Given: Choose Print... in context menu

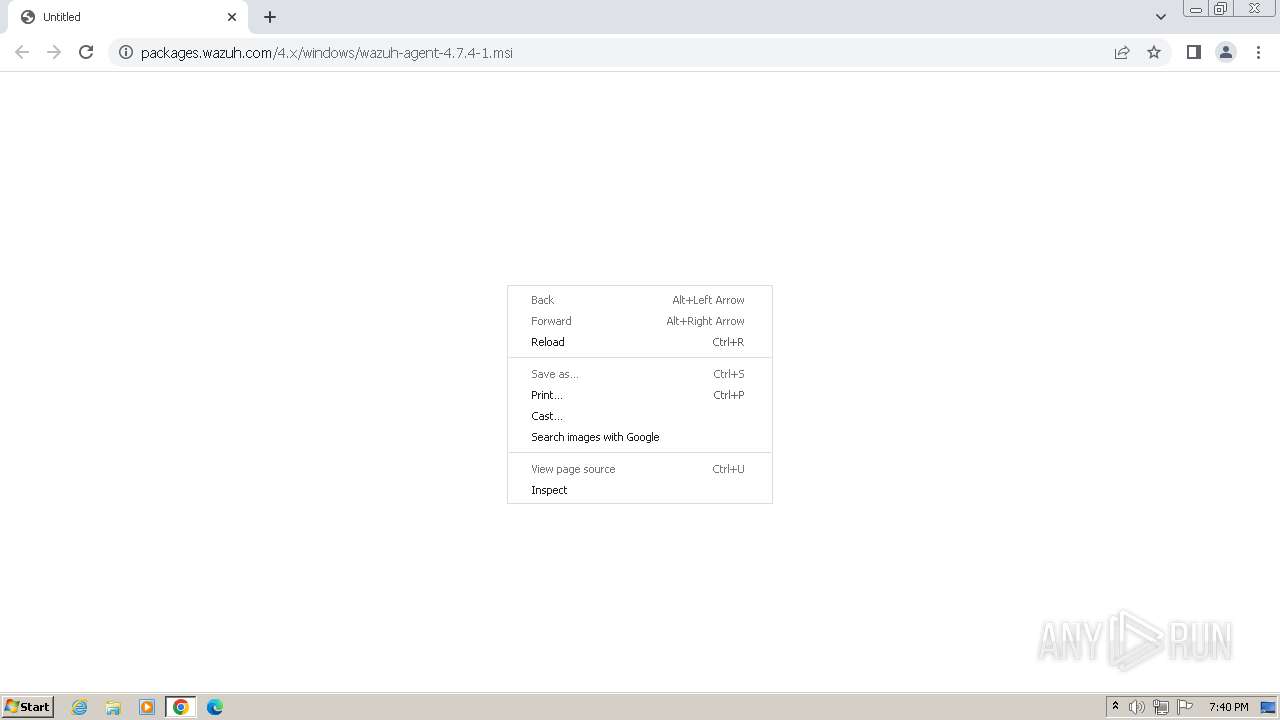Looking at the screenshot, I should pyautogui.click(x=640, y=395).
